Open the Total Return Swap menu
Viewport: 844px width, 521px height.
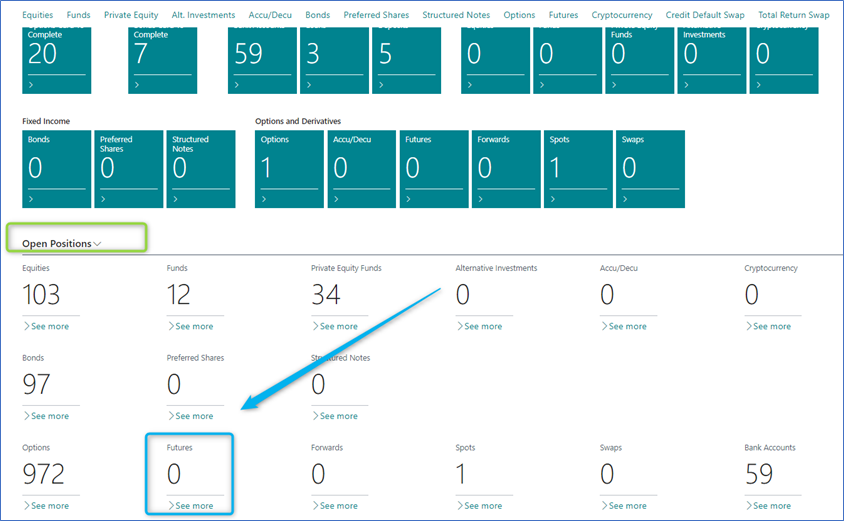point(793,15)
